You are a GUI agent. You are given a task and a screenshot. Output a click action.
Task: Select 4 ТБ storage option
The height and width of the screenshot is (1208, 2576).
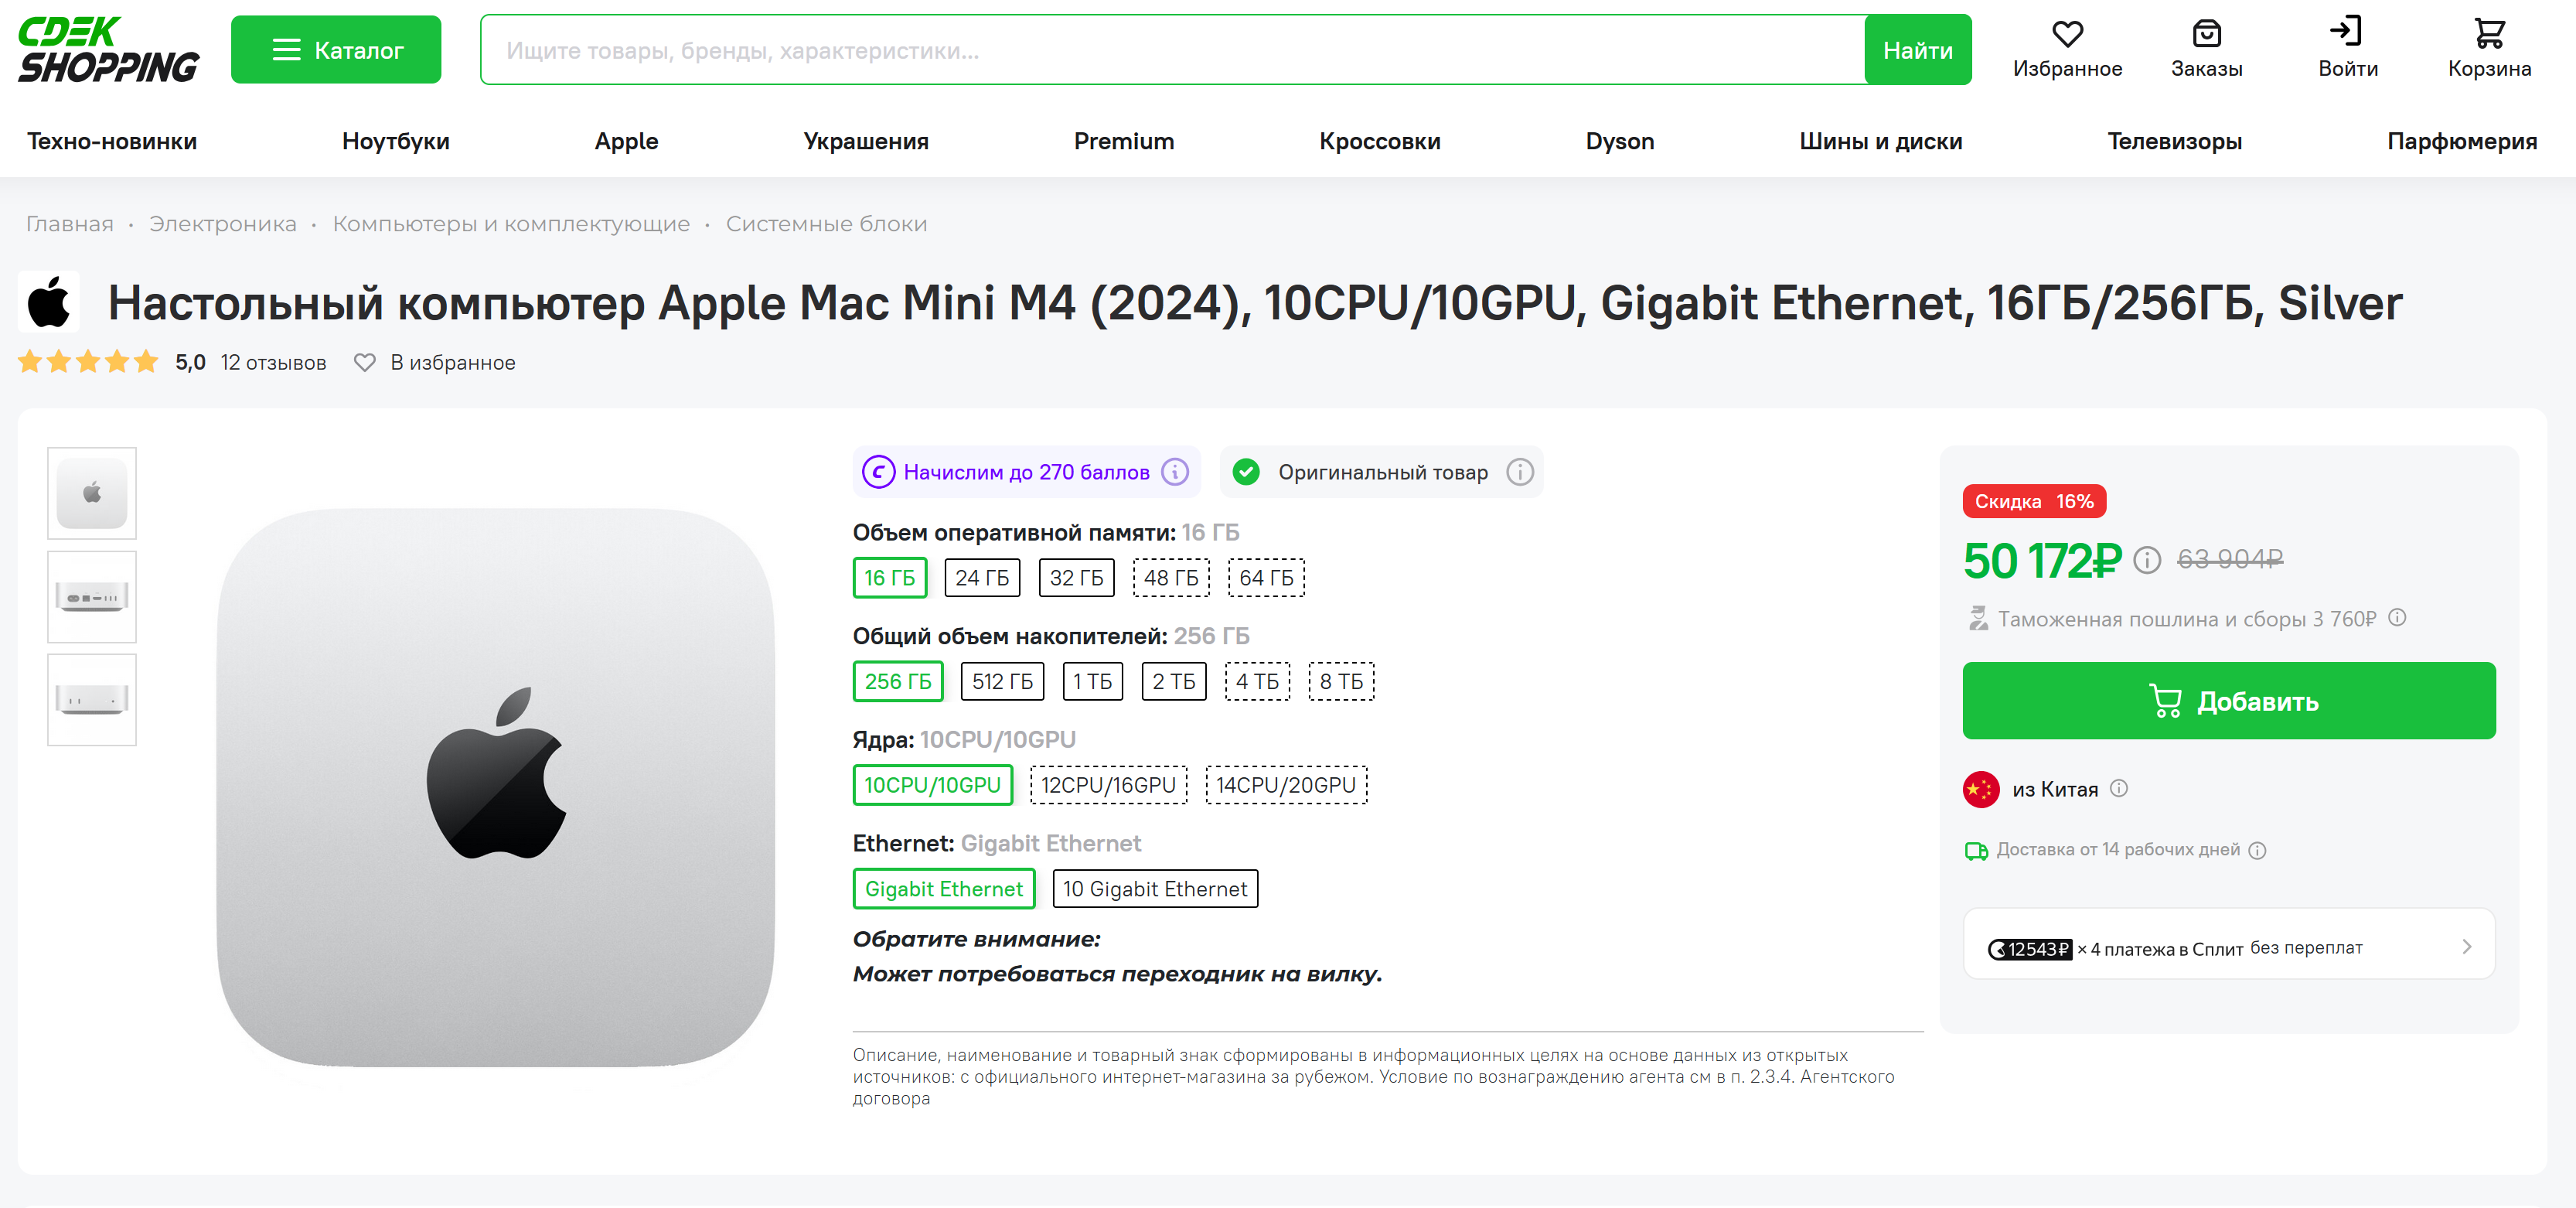coord(1257,682)
